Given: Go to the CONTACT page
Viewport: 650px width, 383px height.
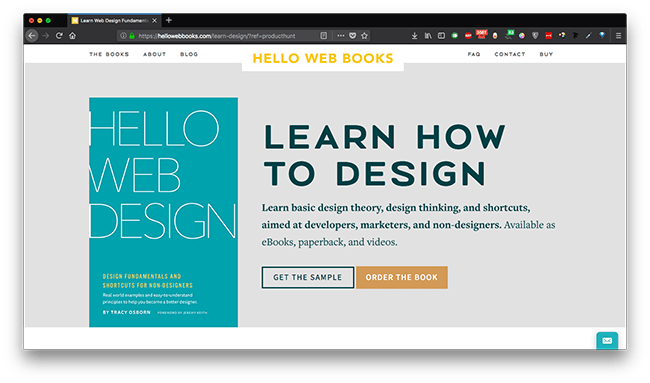Looking at the screenshot, I should [x=510, y=54].
